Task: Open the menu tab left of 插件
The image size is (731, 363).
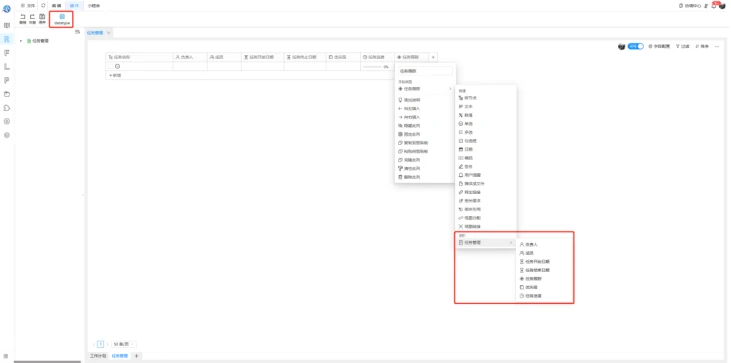Action: [x=56, y=6]
